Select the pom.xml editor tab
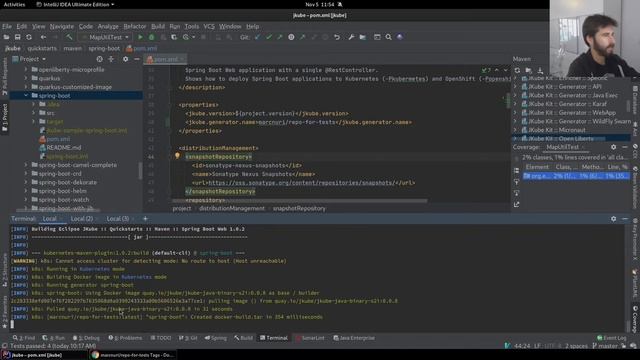The image size is (640, 360). coord(165,59)
